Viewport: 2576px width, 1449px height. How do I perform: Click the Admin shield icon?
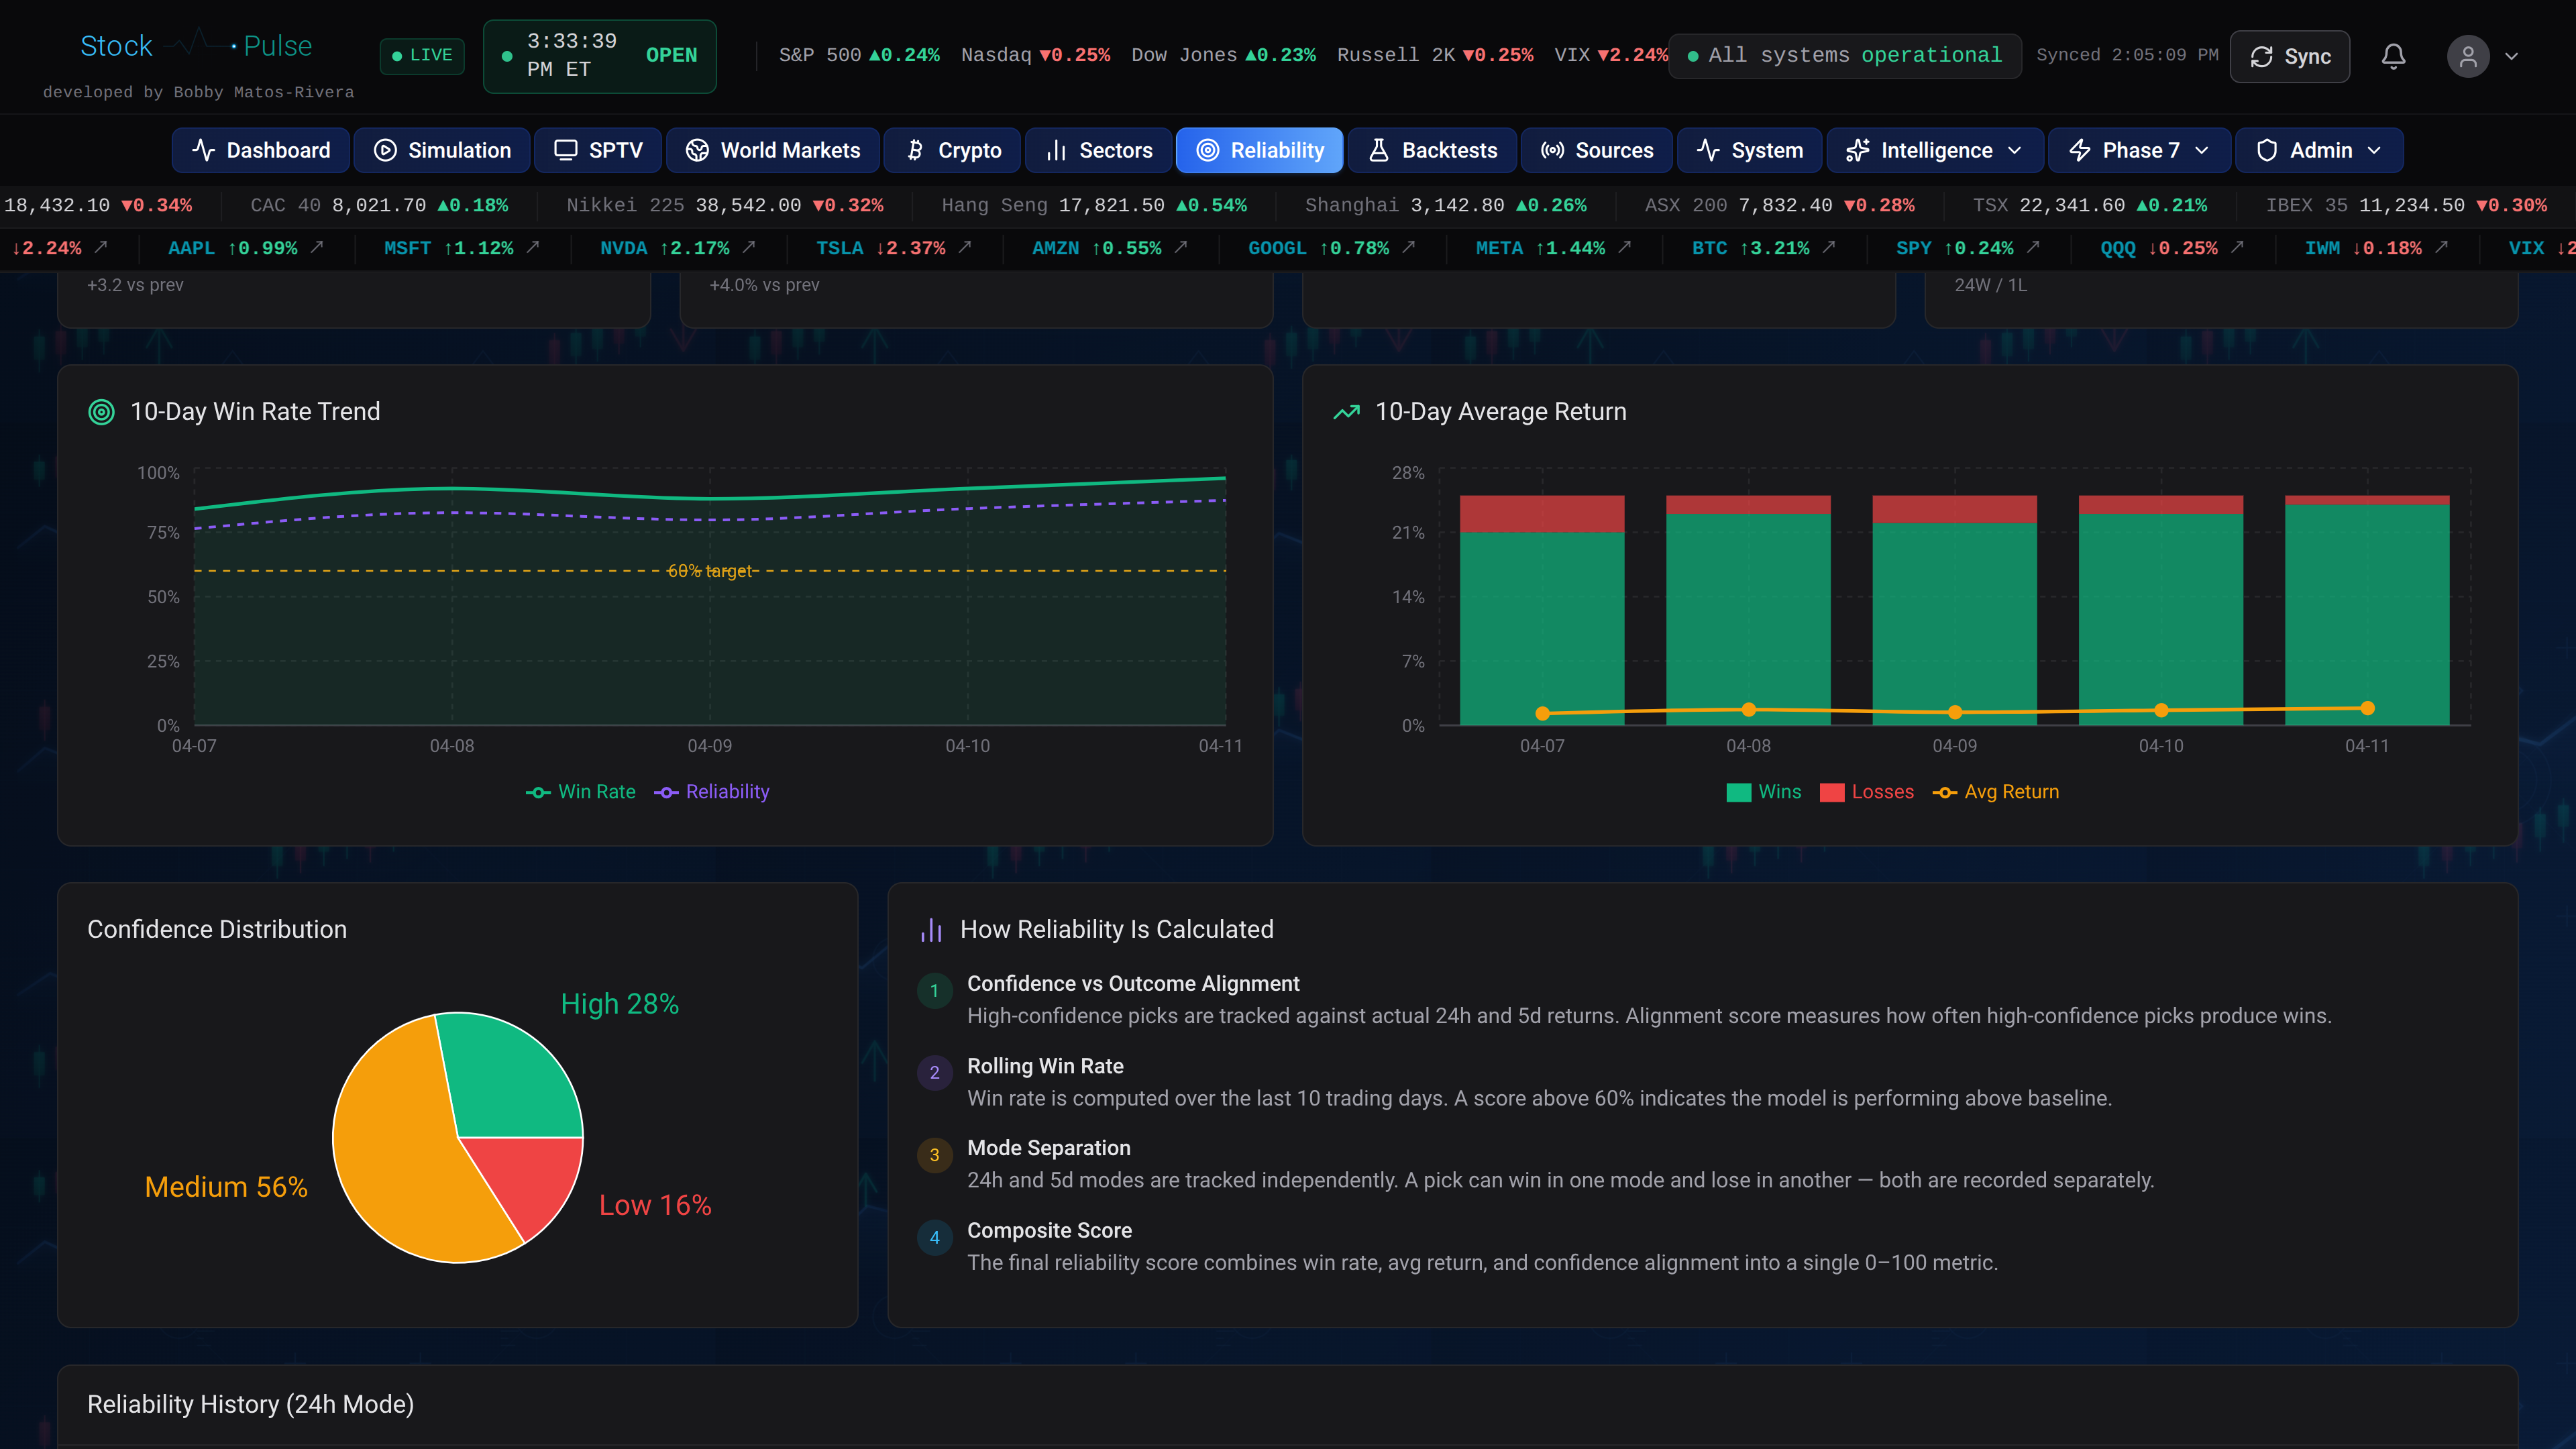[x=2267, y=150]
